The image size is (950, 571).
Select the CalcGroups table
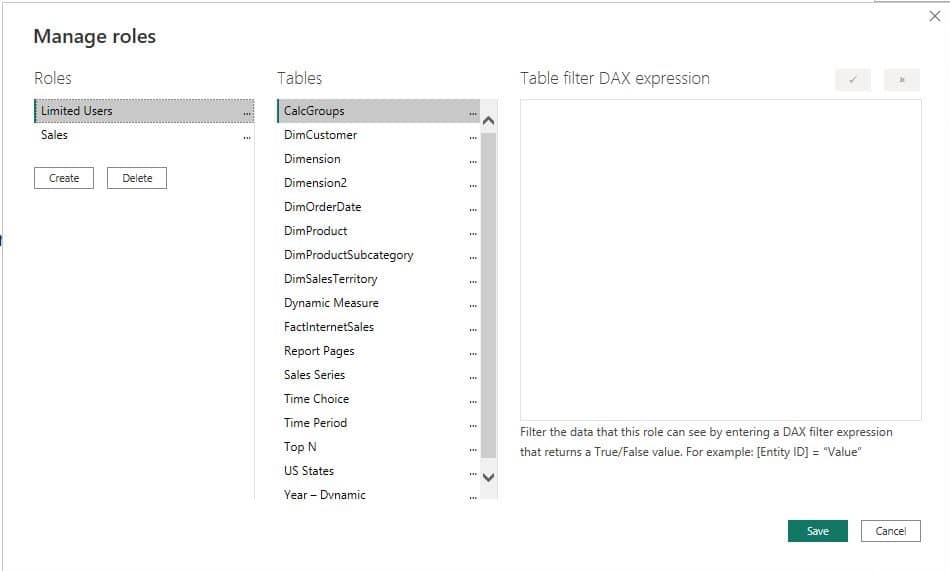[378, 111]
